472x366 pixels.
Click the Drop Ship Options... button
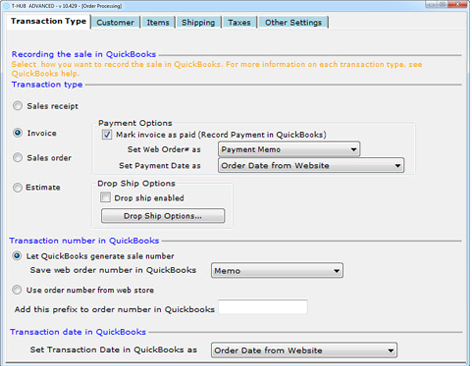click(163, 216)
